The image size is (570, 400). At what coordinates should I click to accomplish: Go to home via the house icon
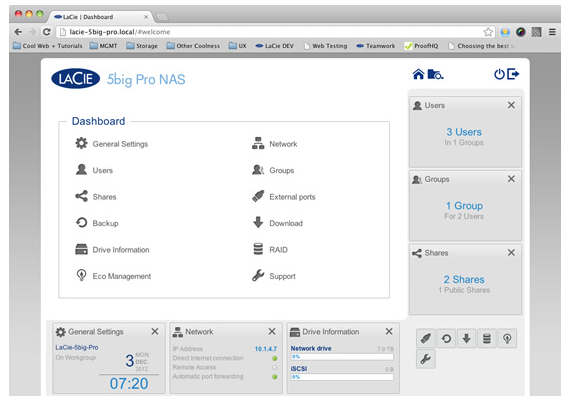pyautogui.click(x=418, y=74)
